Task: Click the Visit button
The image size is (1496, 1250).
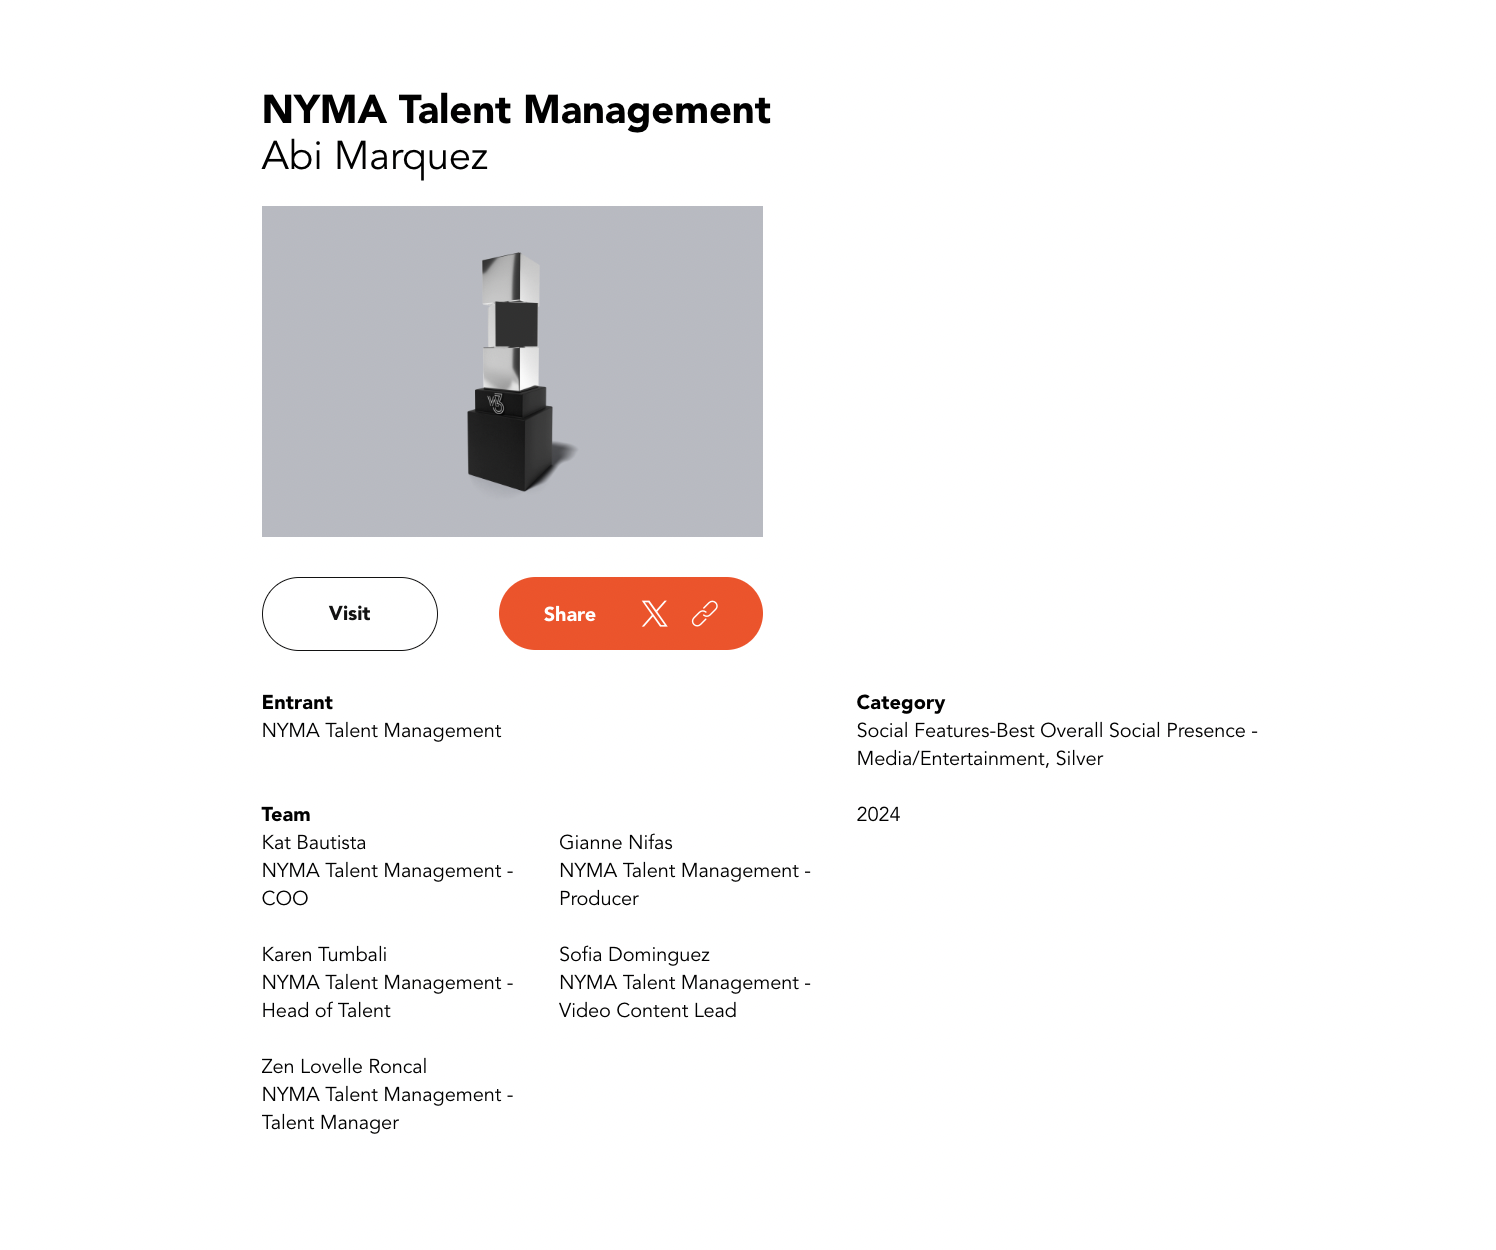Action: pos(350,614)
